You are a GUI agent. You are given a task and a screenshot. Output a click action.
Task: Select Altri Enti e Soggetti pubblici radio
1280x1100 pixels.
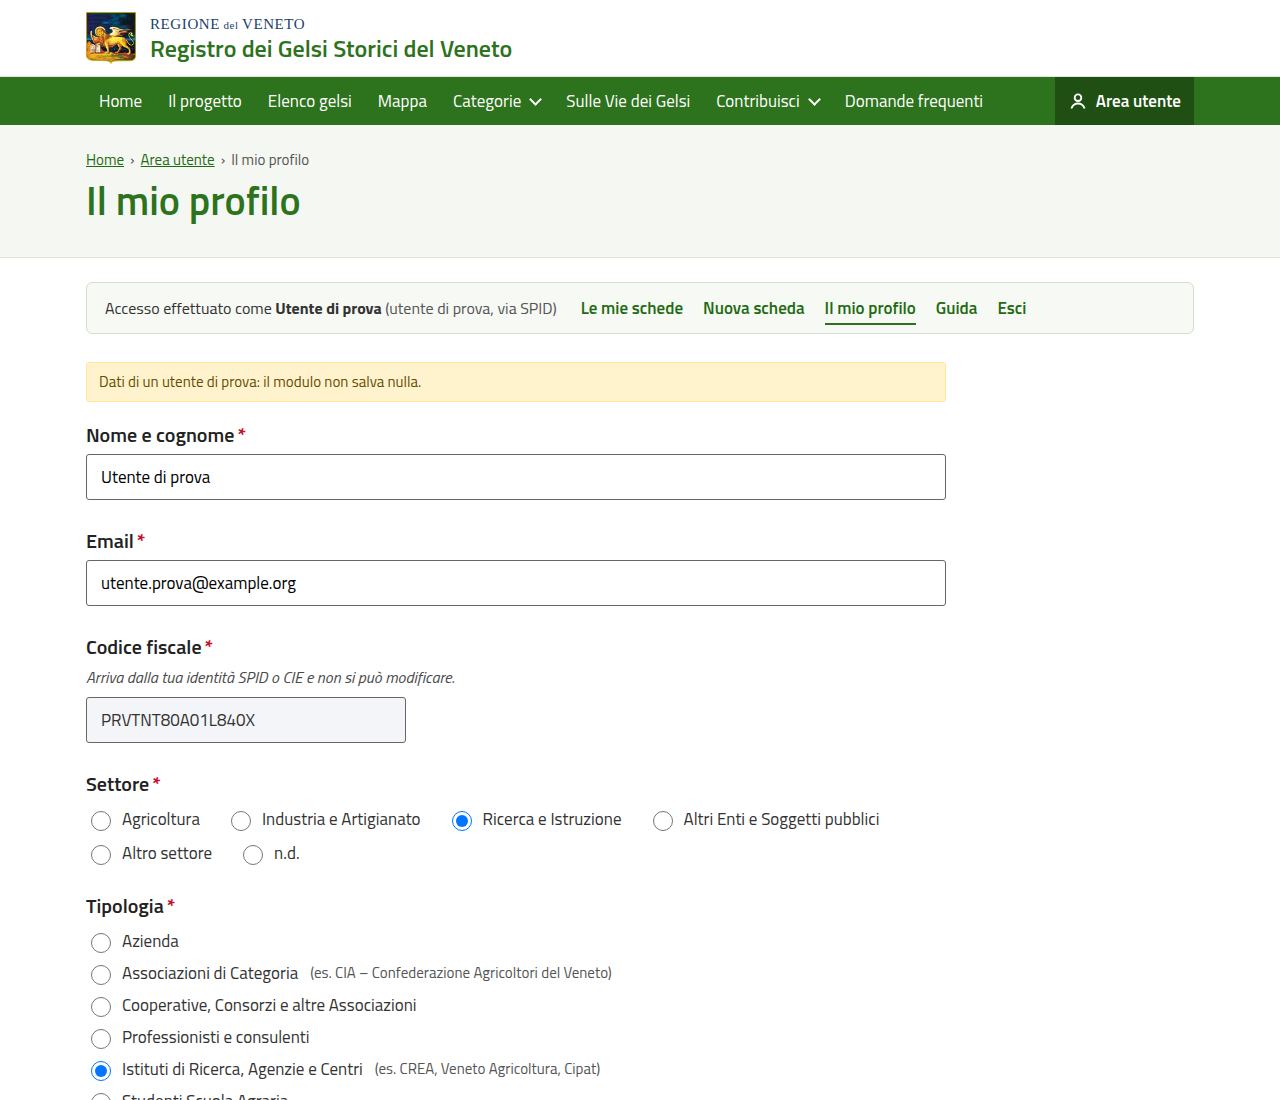[x=663, y=821]
